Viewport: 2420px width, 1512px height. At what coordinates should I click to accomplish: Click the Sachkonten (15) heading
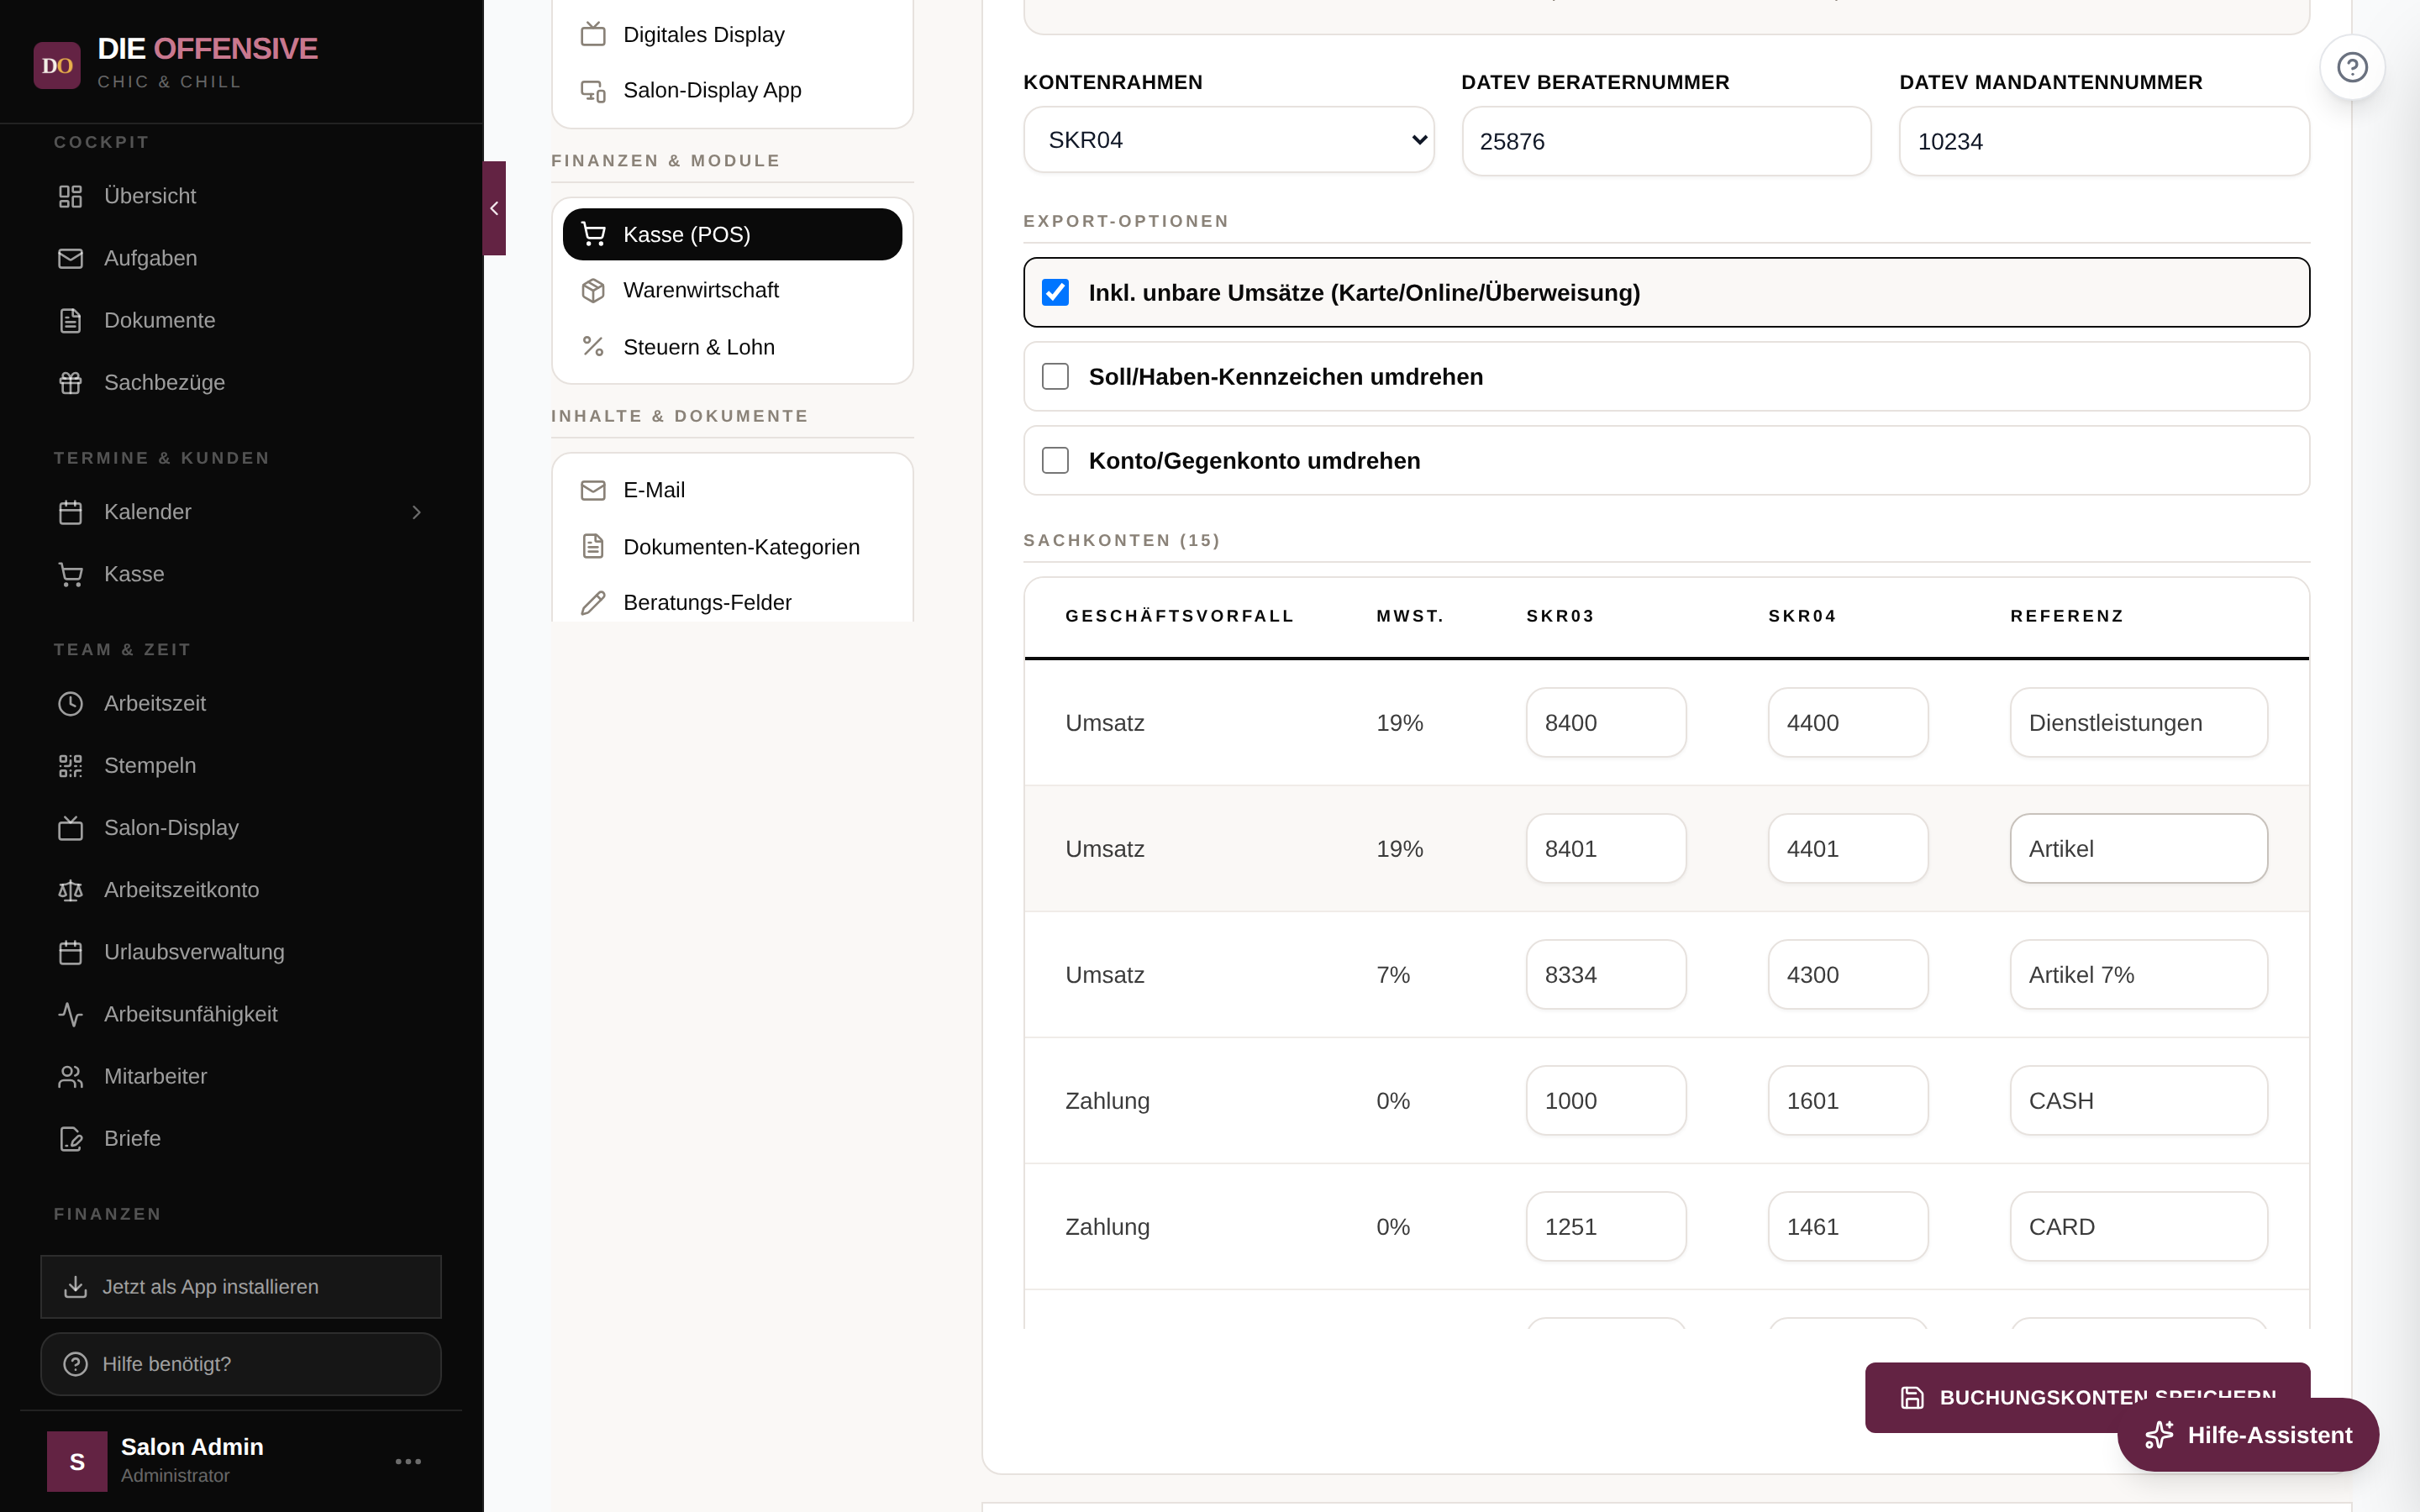pos(1121,540)
